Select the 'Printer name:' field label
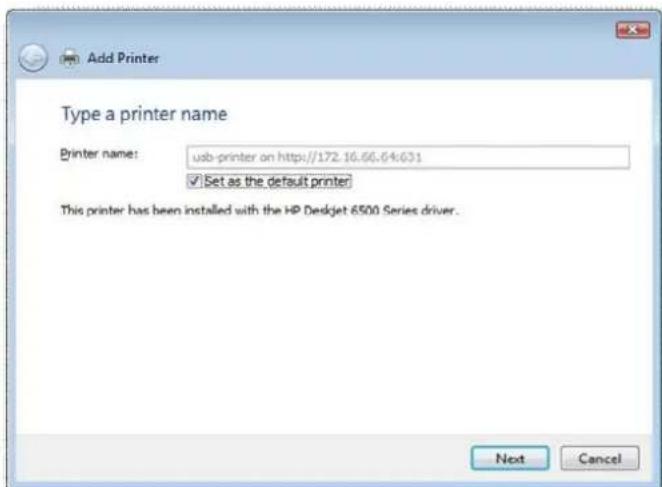Screen dimensions: 662x487 99,154
